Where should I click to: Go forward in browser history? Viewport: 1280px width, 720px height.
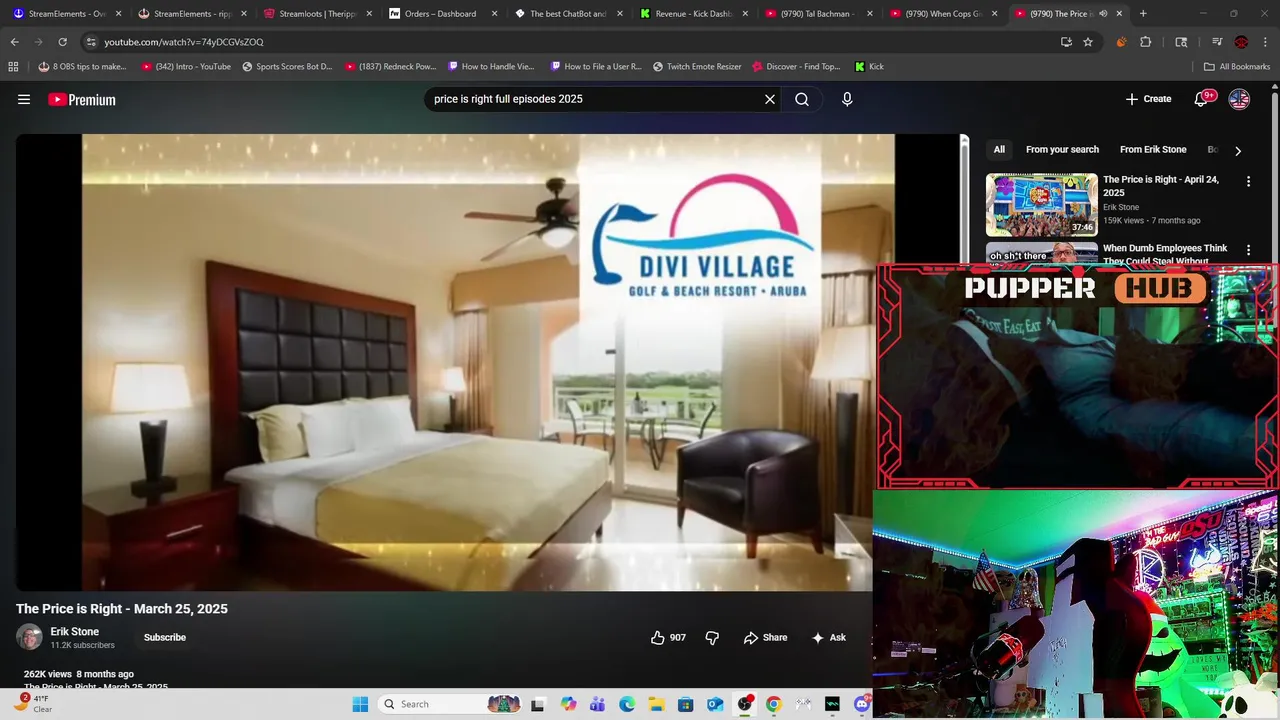point(38,42)
